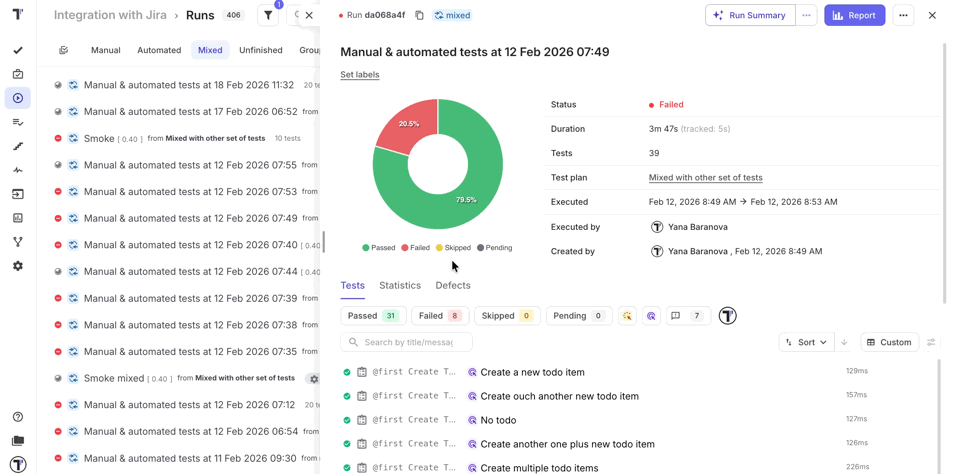Click the branches icon in sidebar
The image size is (960, 474).
(18, 242)
